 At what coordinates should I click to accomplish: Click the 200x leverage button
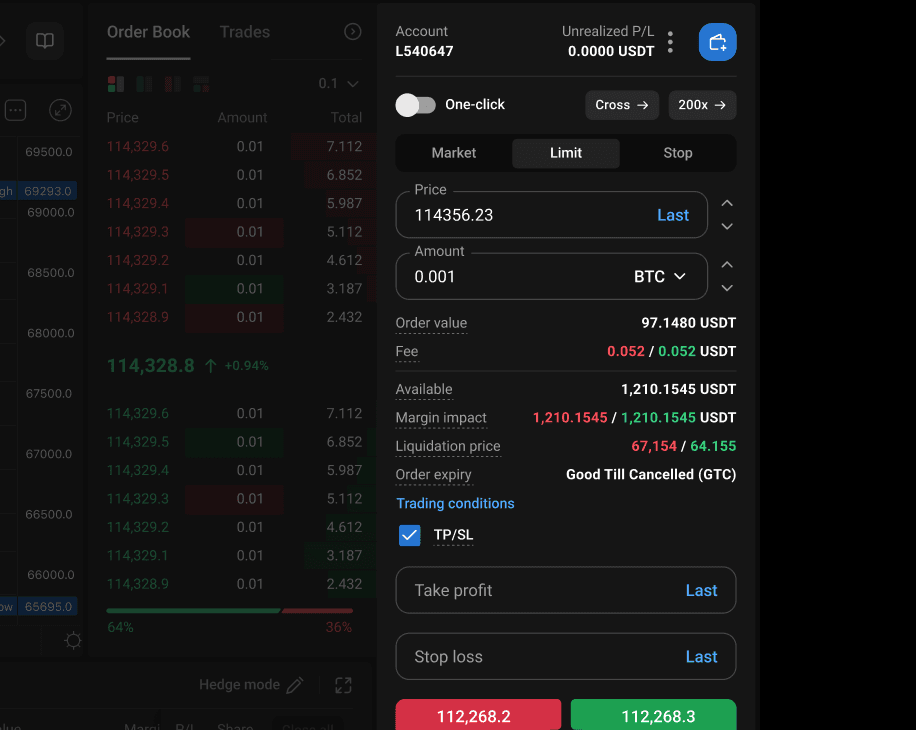coord(702,105)
